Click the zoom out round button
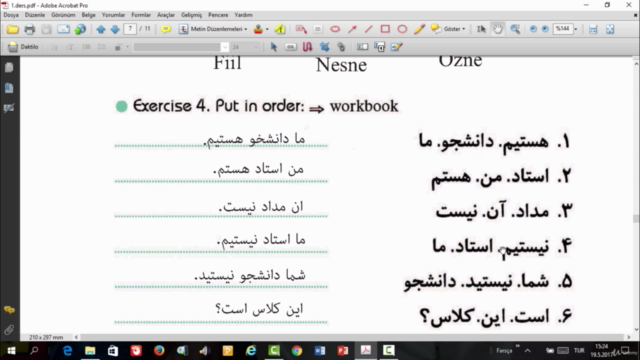 (x=533, y=29)
